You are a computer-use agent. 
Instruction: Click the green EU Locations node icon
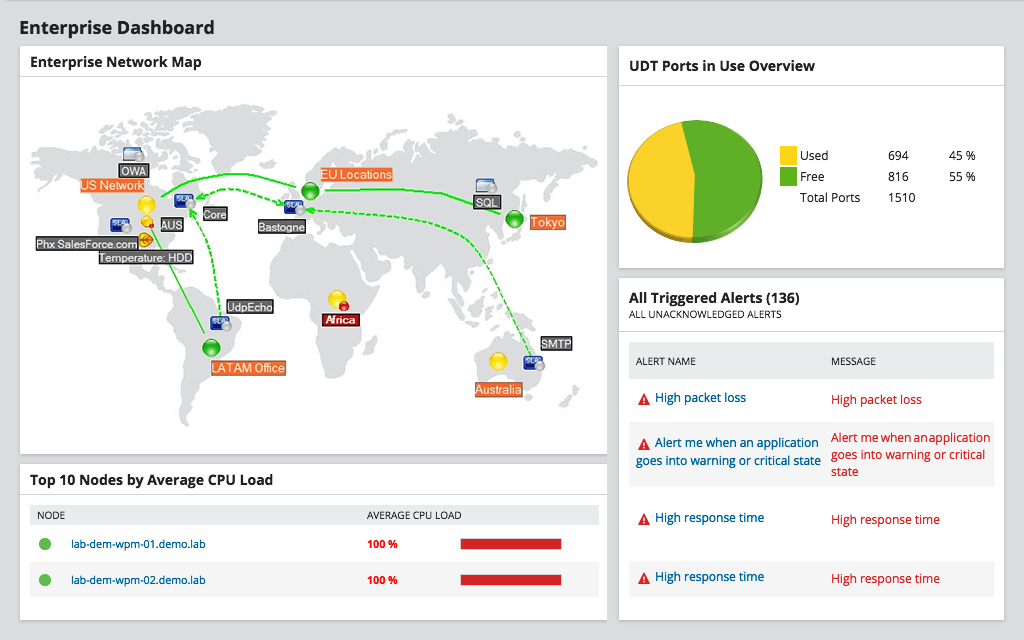[310, 190]
